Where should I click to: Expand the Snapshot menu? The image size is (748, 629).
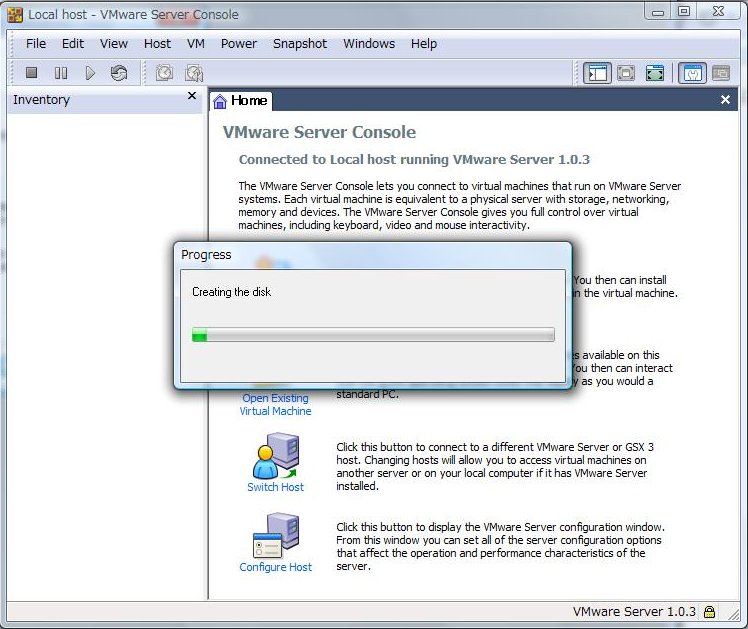[x=300, y=44]
